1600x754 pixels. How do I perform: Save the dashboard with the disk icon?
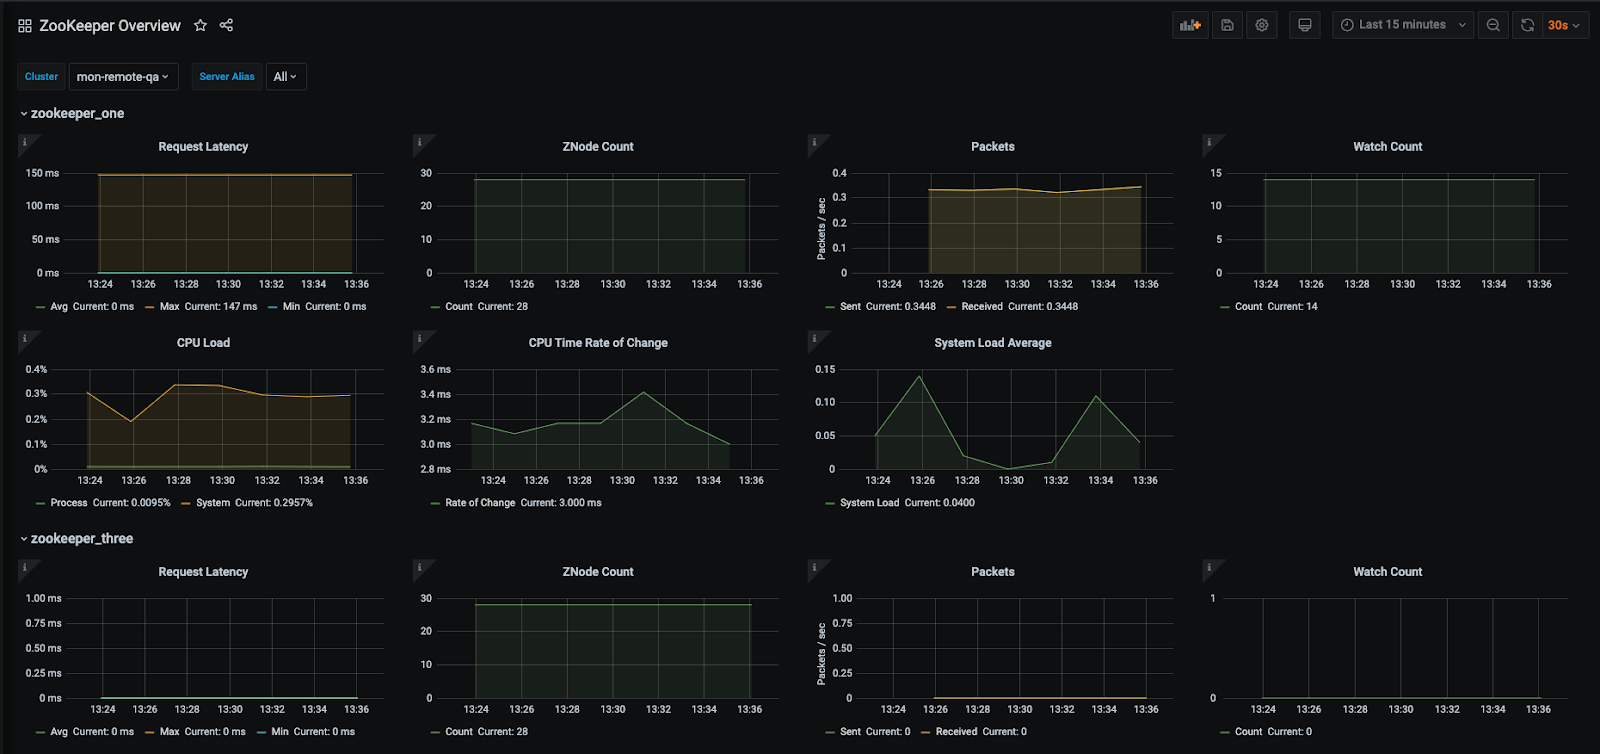tap(1227, 25)
